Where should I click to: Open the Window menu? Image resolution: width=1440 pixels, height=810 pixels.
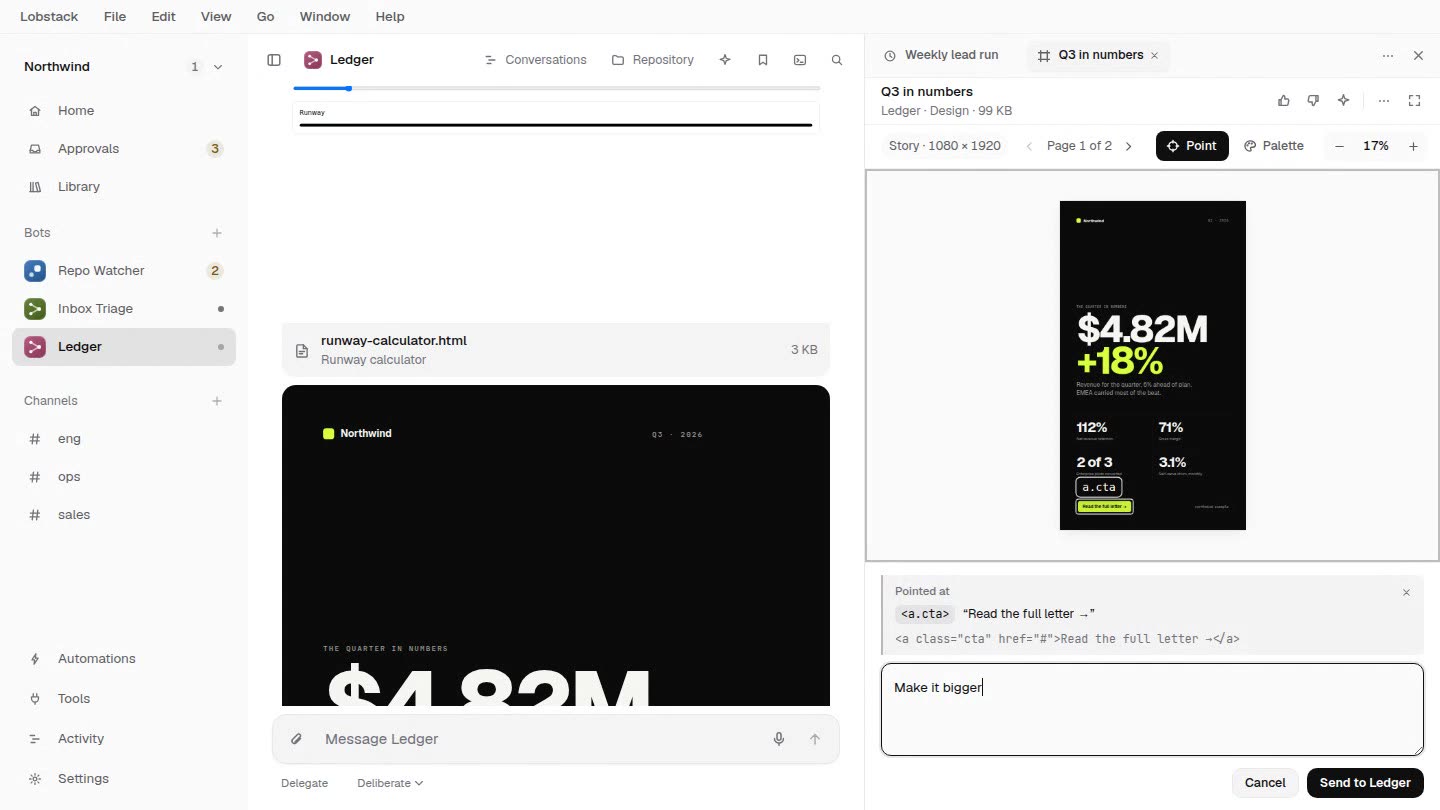pyautogui.click(x=325, y=16)
